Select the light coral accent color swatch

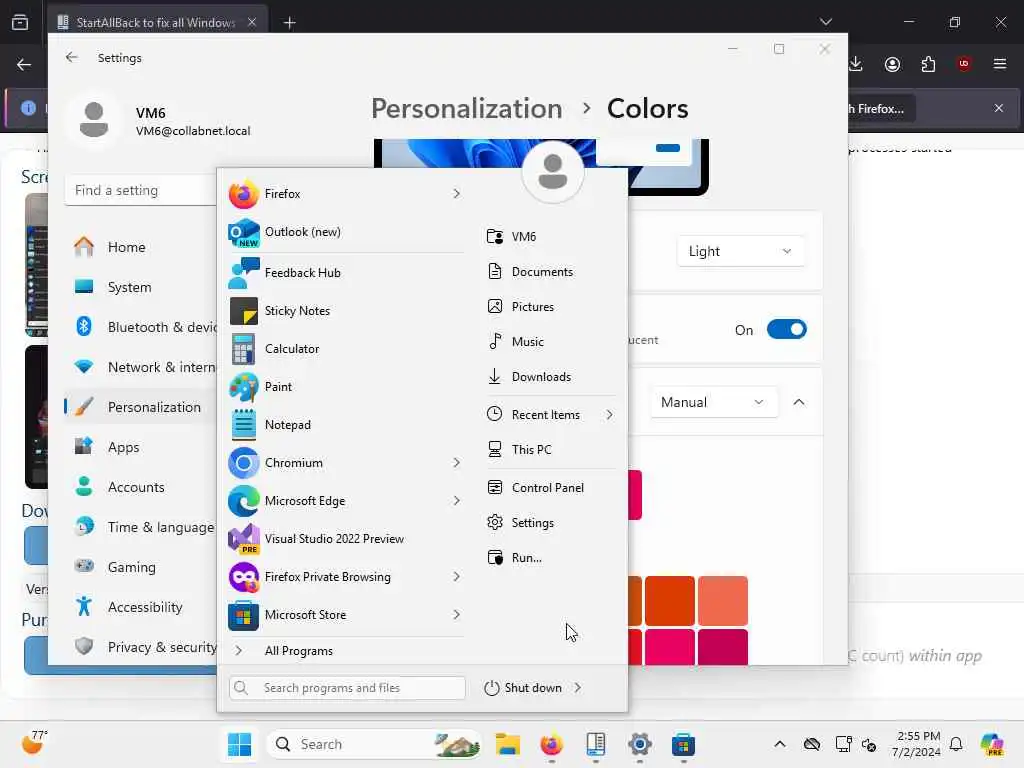tap(723, 601)
